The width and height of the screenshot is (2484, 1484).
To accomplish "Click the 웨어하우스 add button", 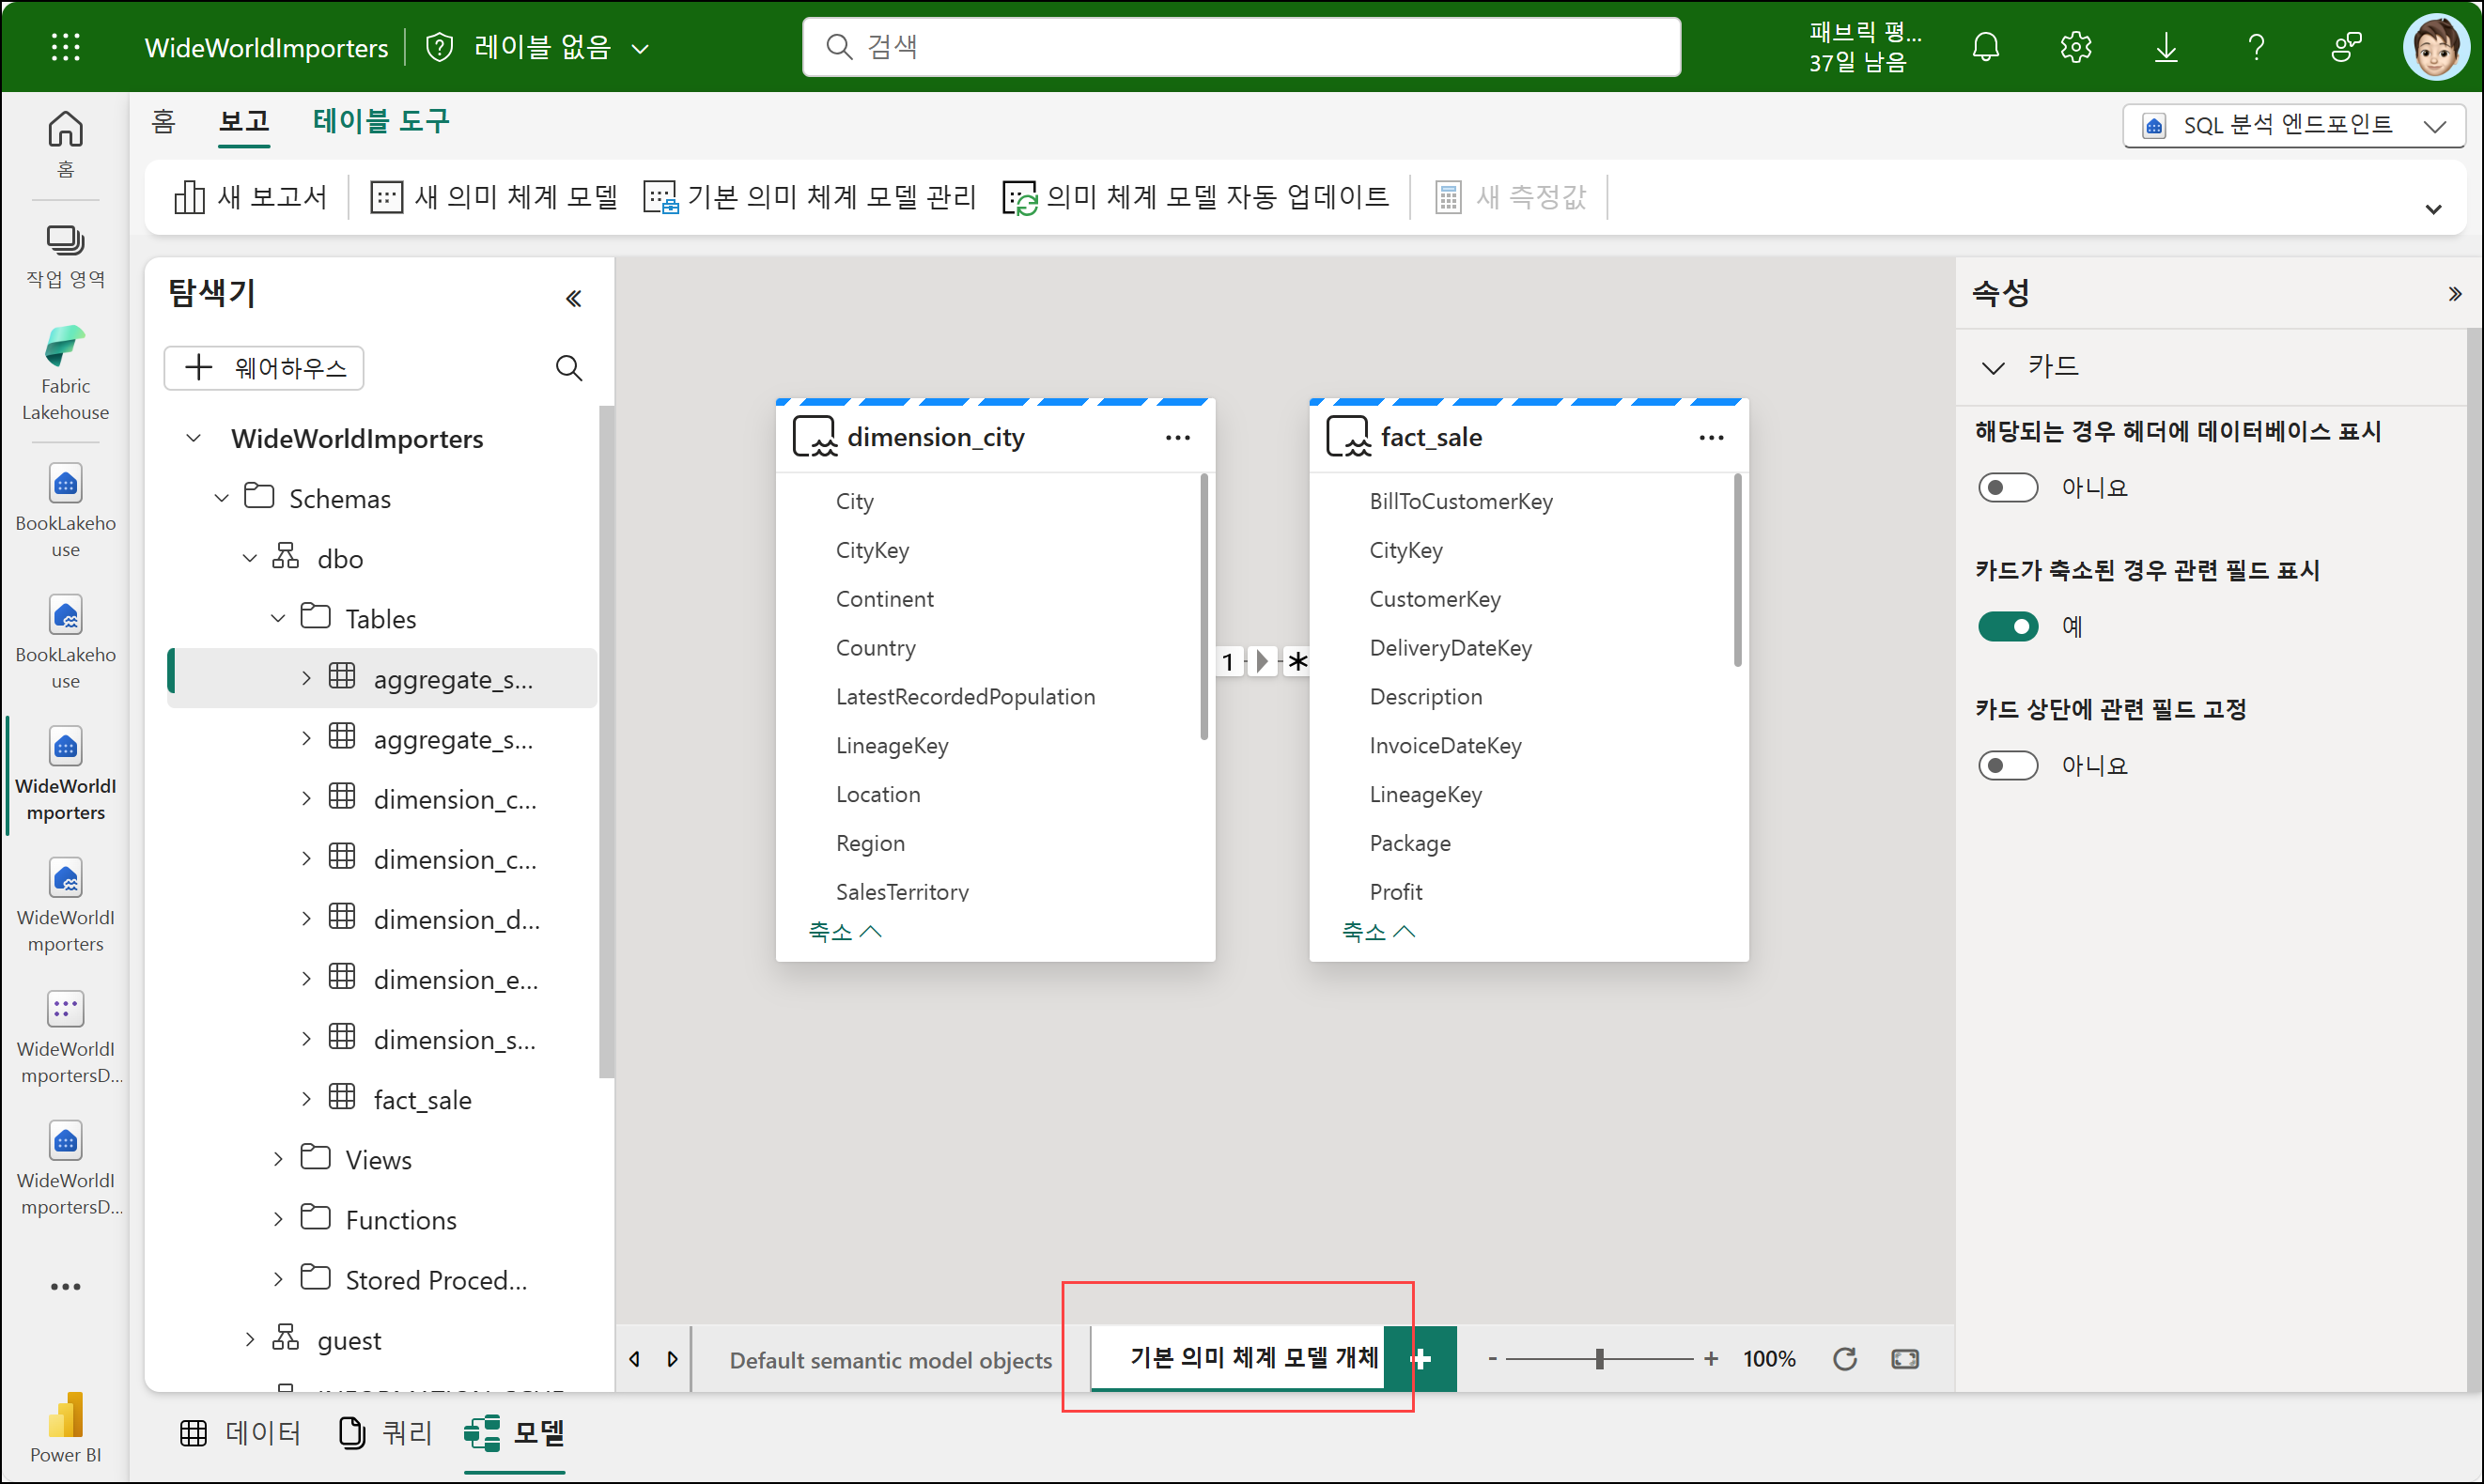I will point(264,368).
